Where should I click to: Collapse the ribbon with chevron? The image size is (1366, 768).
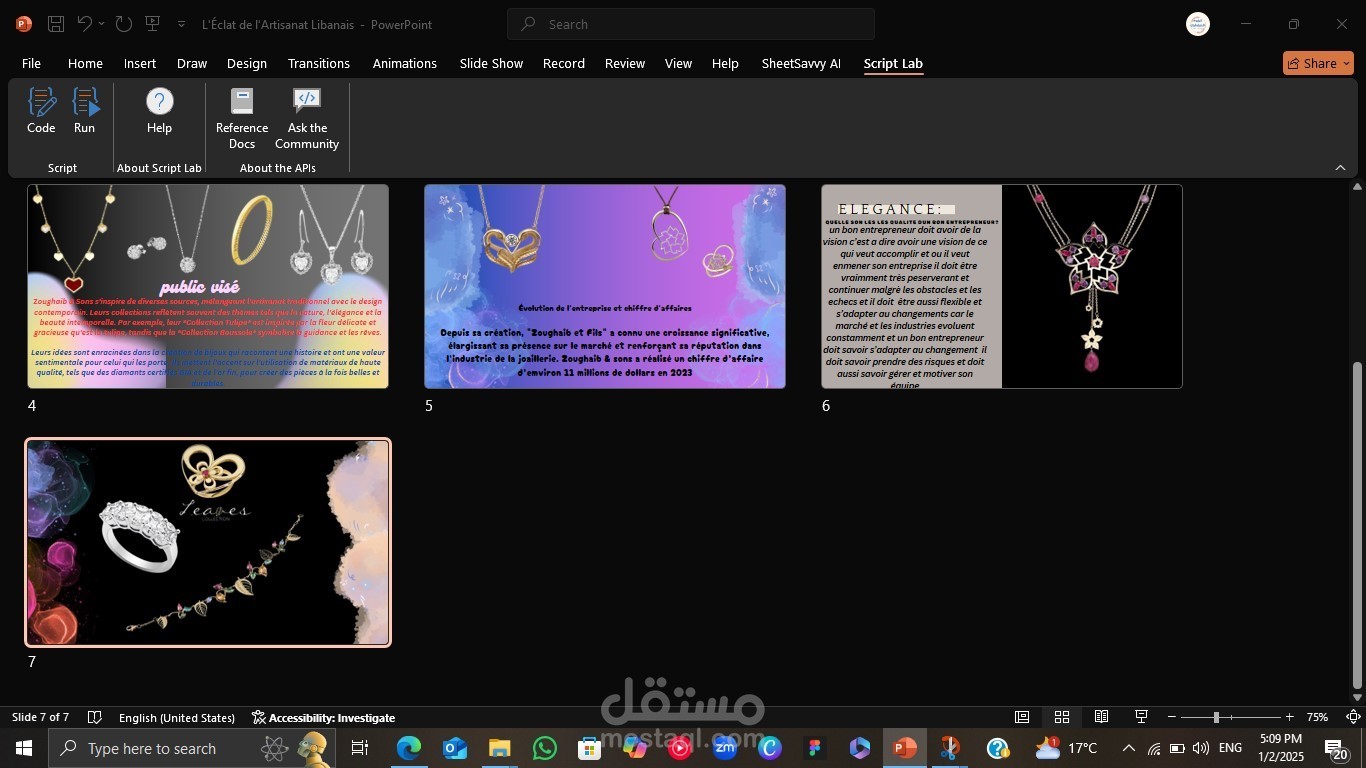[1340, 167]
